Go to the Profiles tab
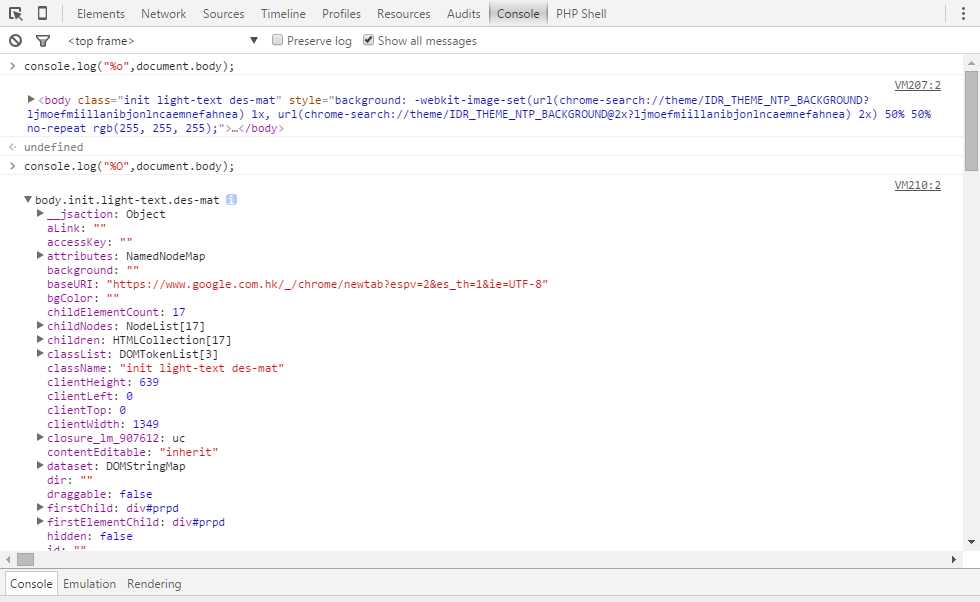This screenshot has height=602, width=980. click(341, 14)
